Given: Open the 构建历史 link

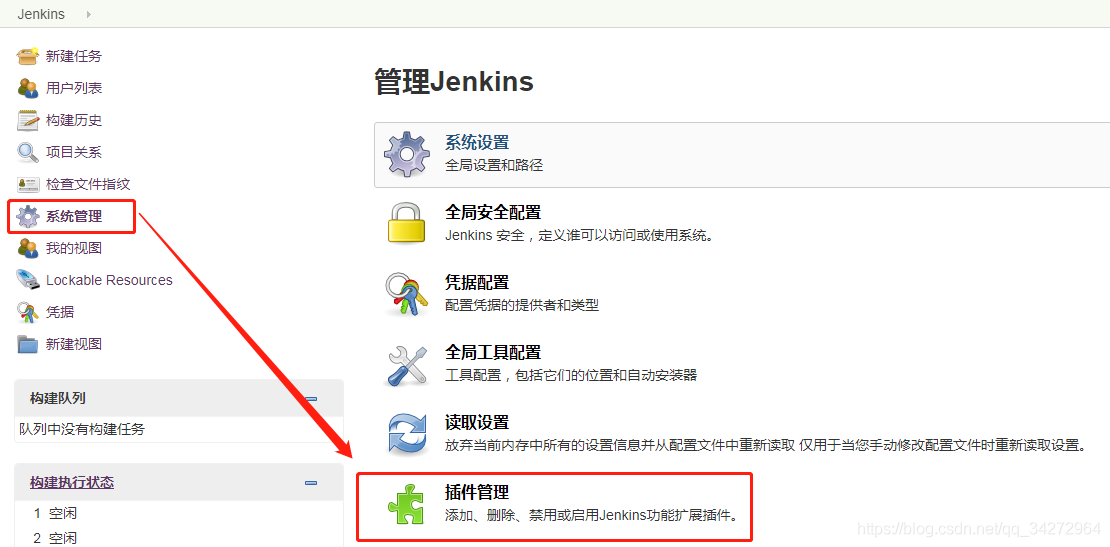Looking at the screenshot, I should pos(74,120).
